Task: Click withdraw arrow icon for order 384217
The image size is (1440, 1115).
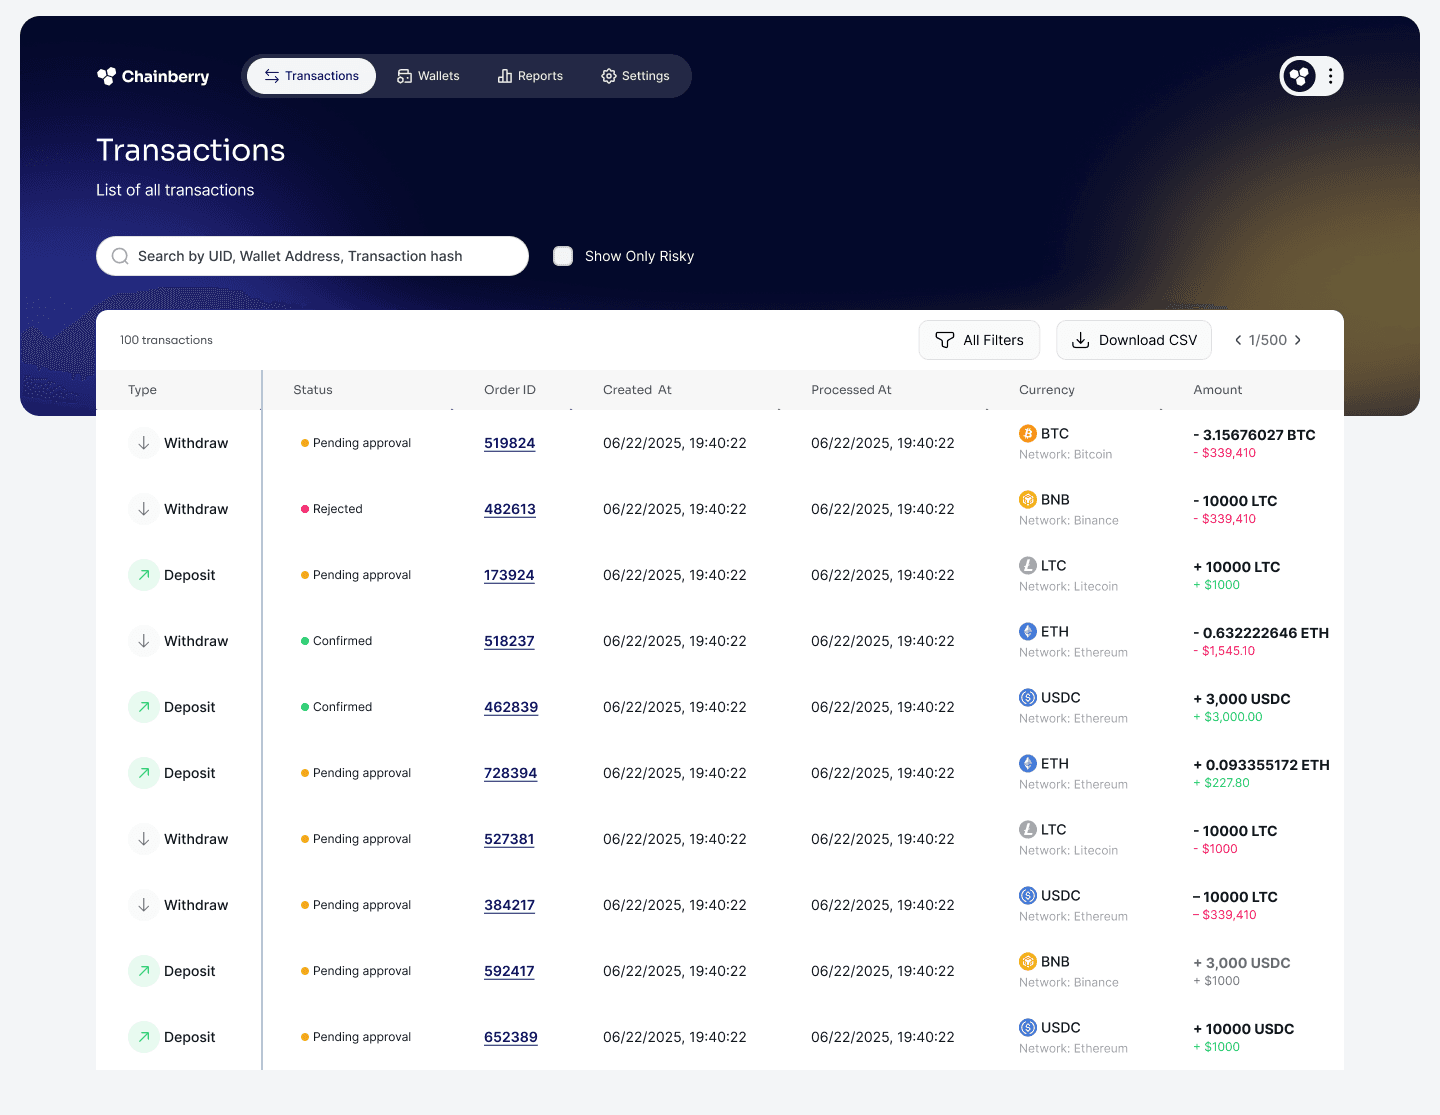Action: [144, 905]
